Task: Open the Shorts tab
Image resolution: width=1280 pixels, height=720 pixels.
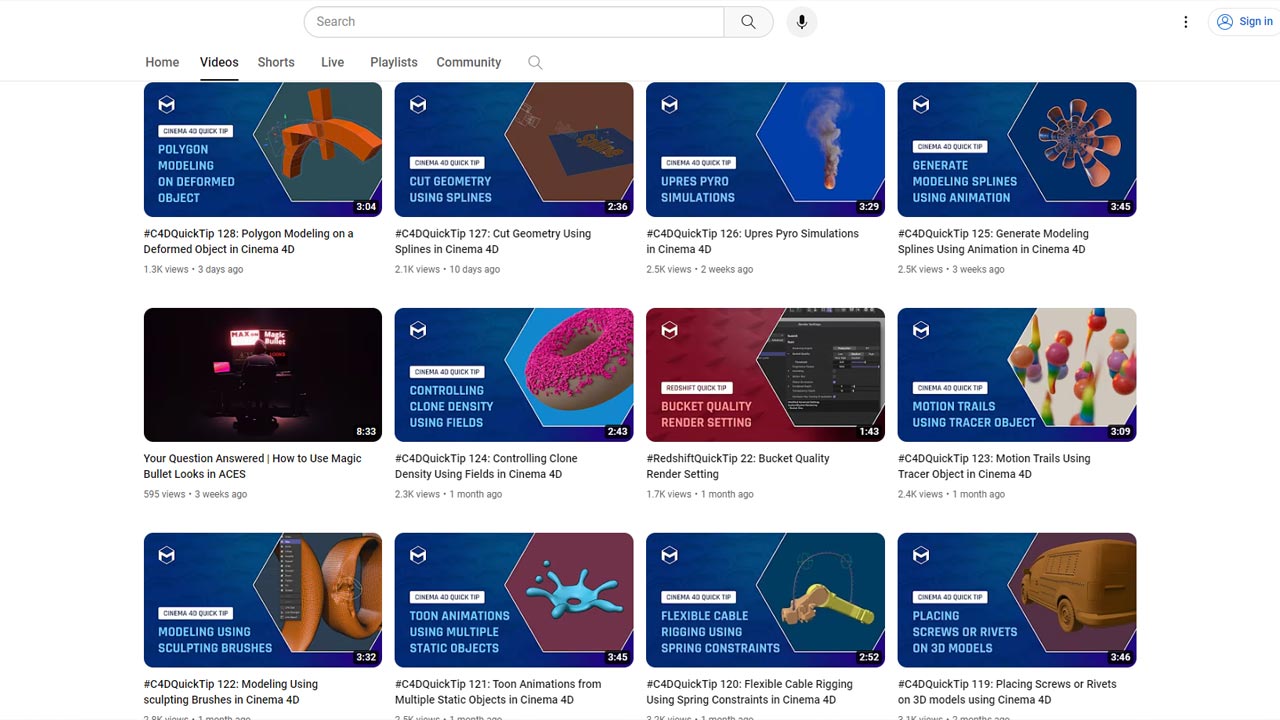Action: point(276,62)
